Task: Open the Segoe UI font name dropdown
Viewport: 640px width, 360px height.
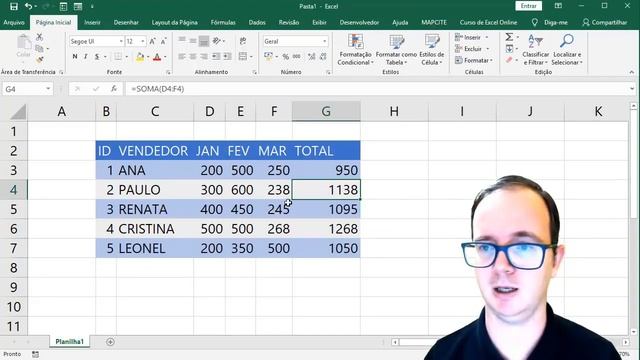Action: [121, 41]
